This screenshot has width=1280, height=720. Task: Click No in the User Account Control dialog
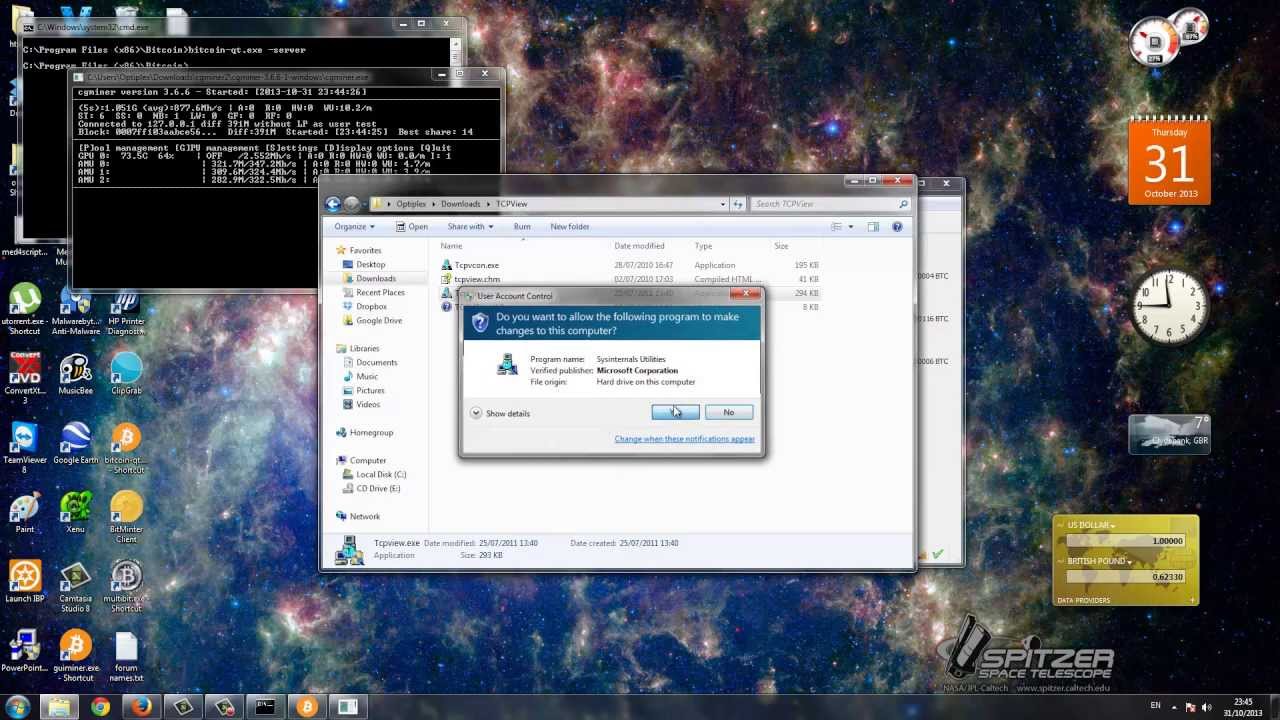pyautogui.click(x=728, y=412)
